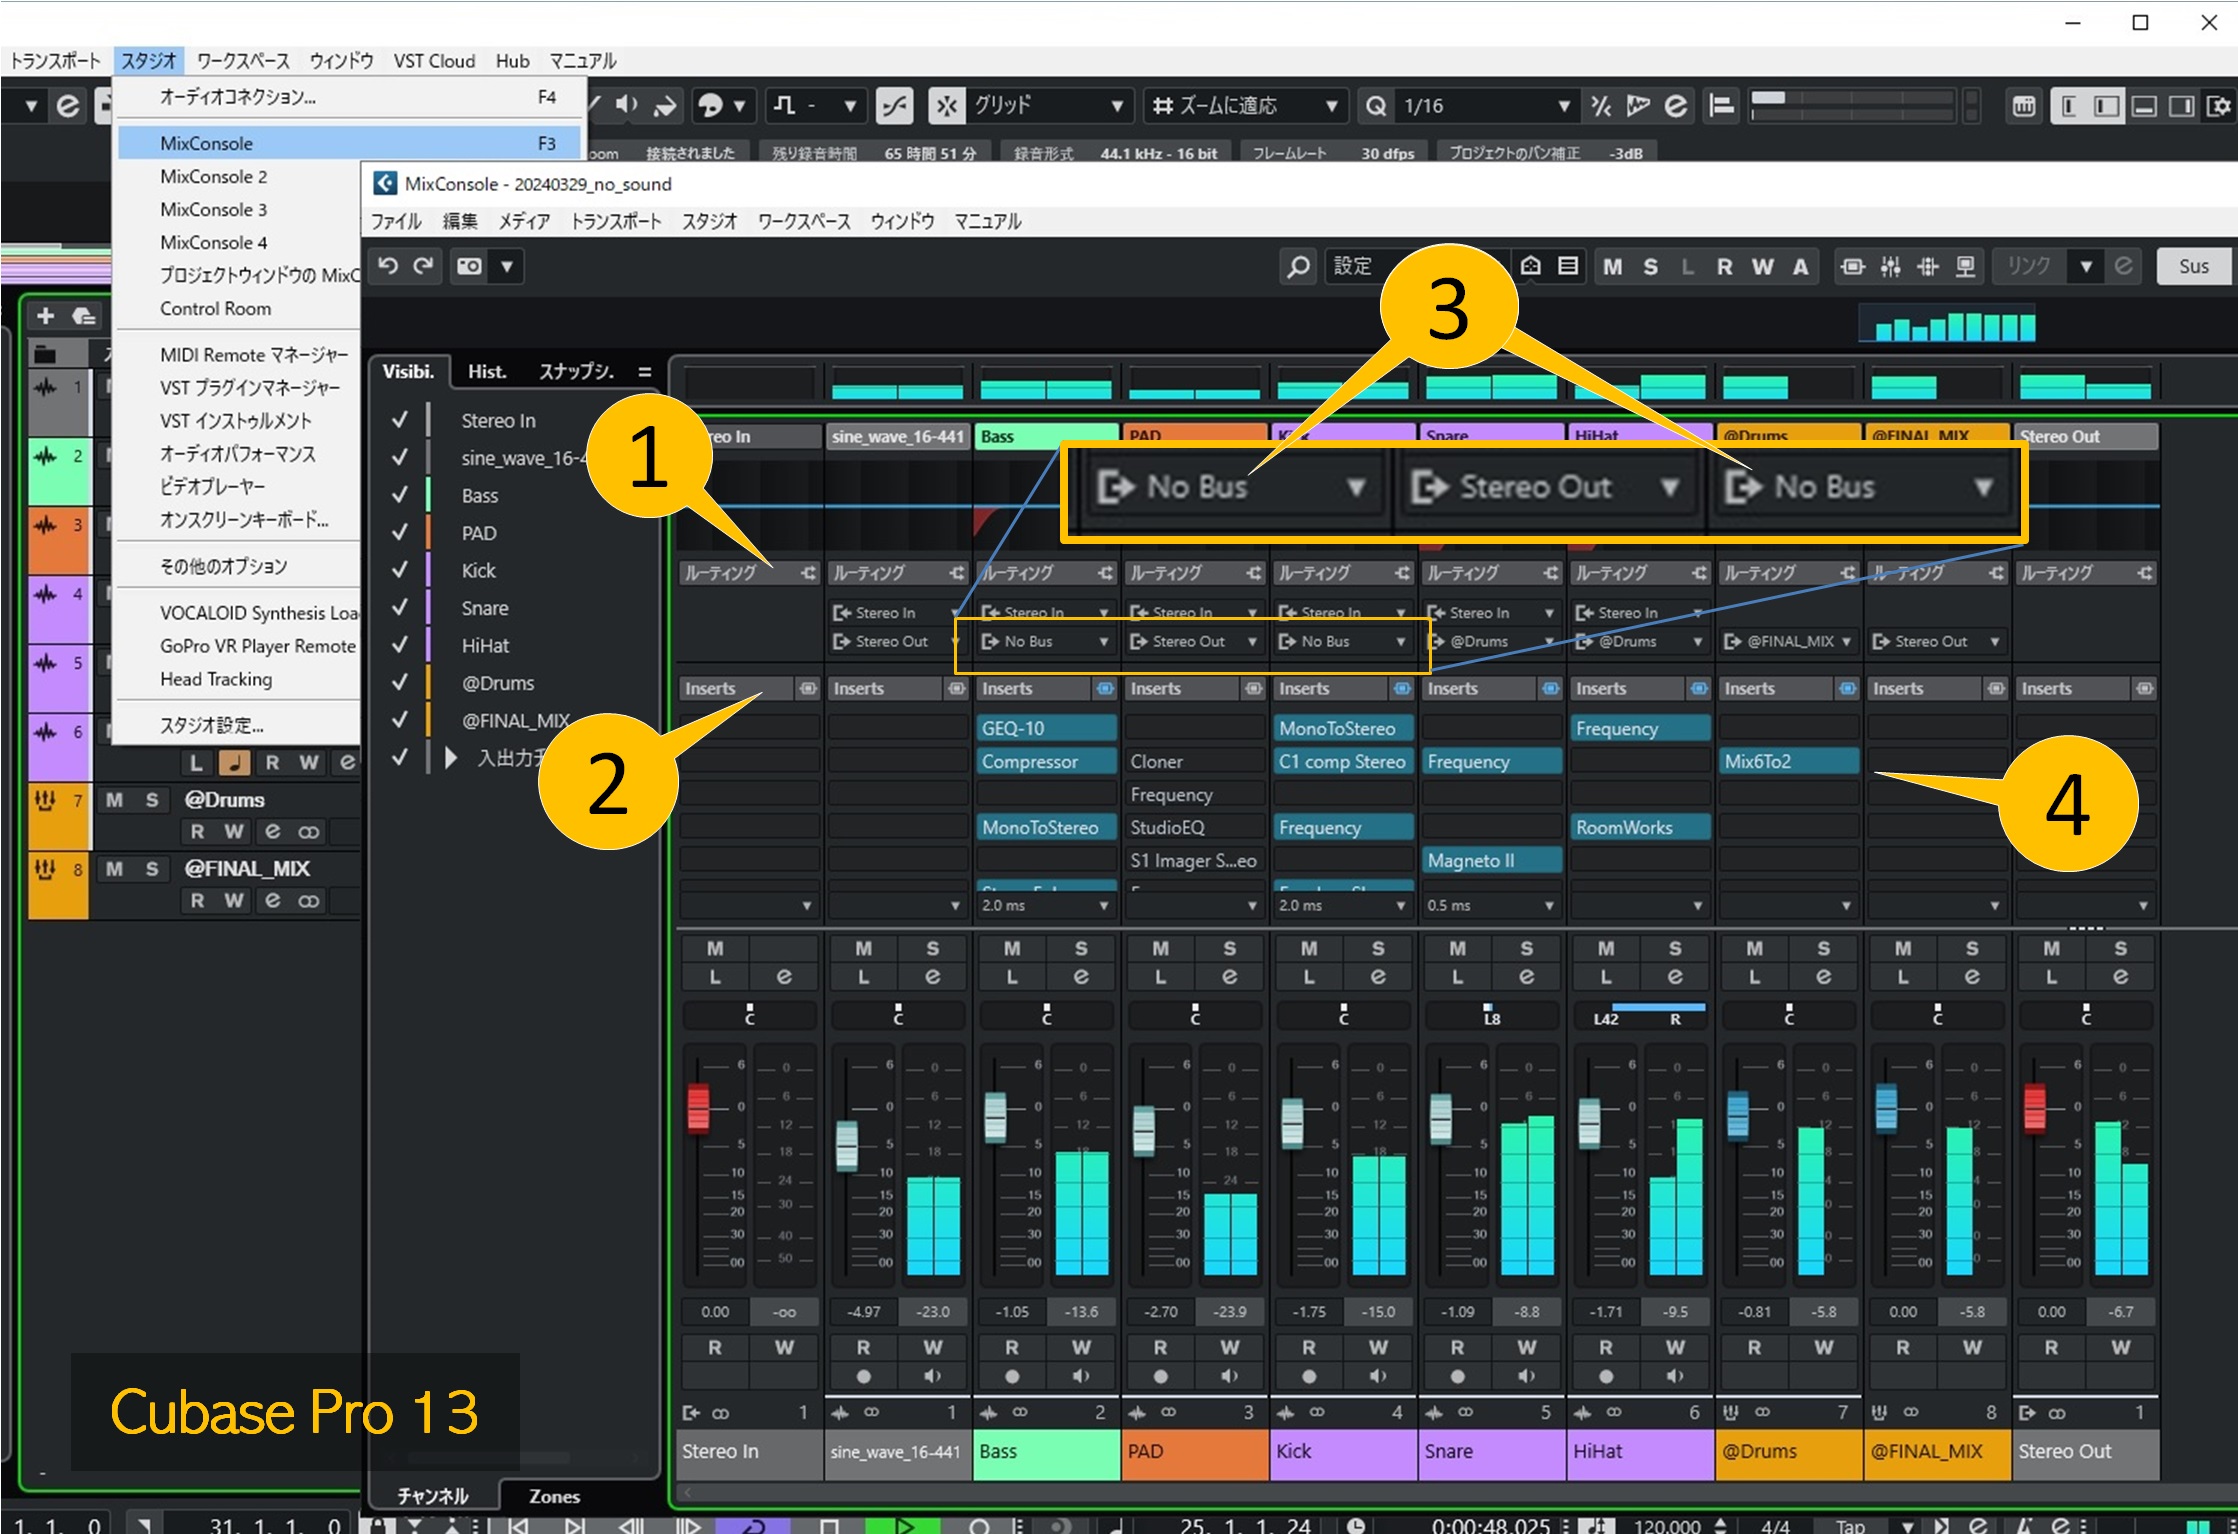Click the snap crosshair icon beside グリッド
The image size is (2238, 1534).
point(946,106)
